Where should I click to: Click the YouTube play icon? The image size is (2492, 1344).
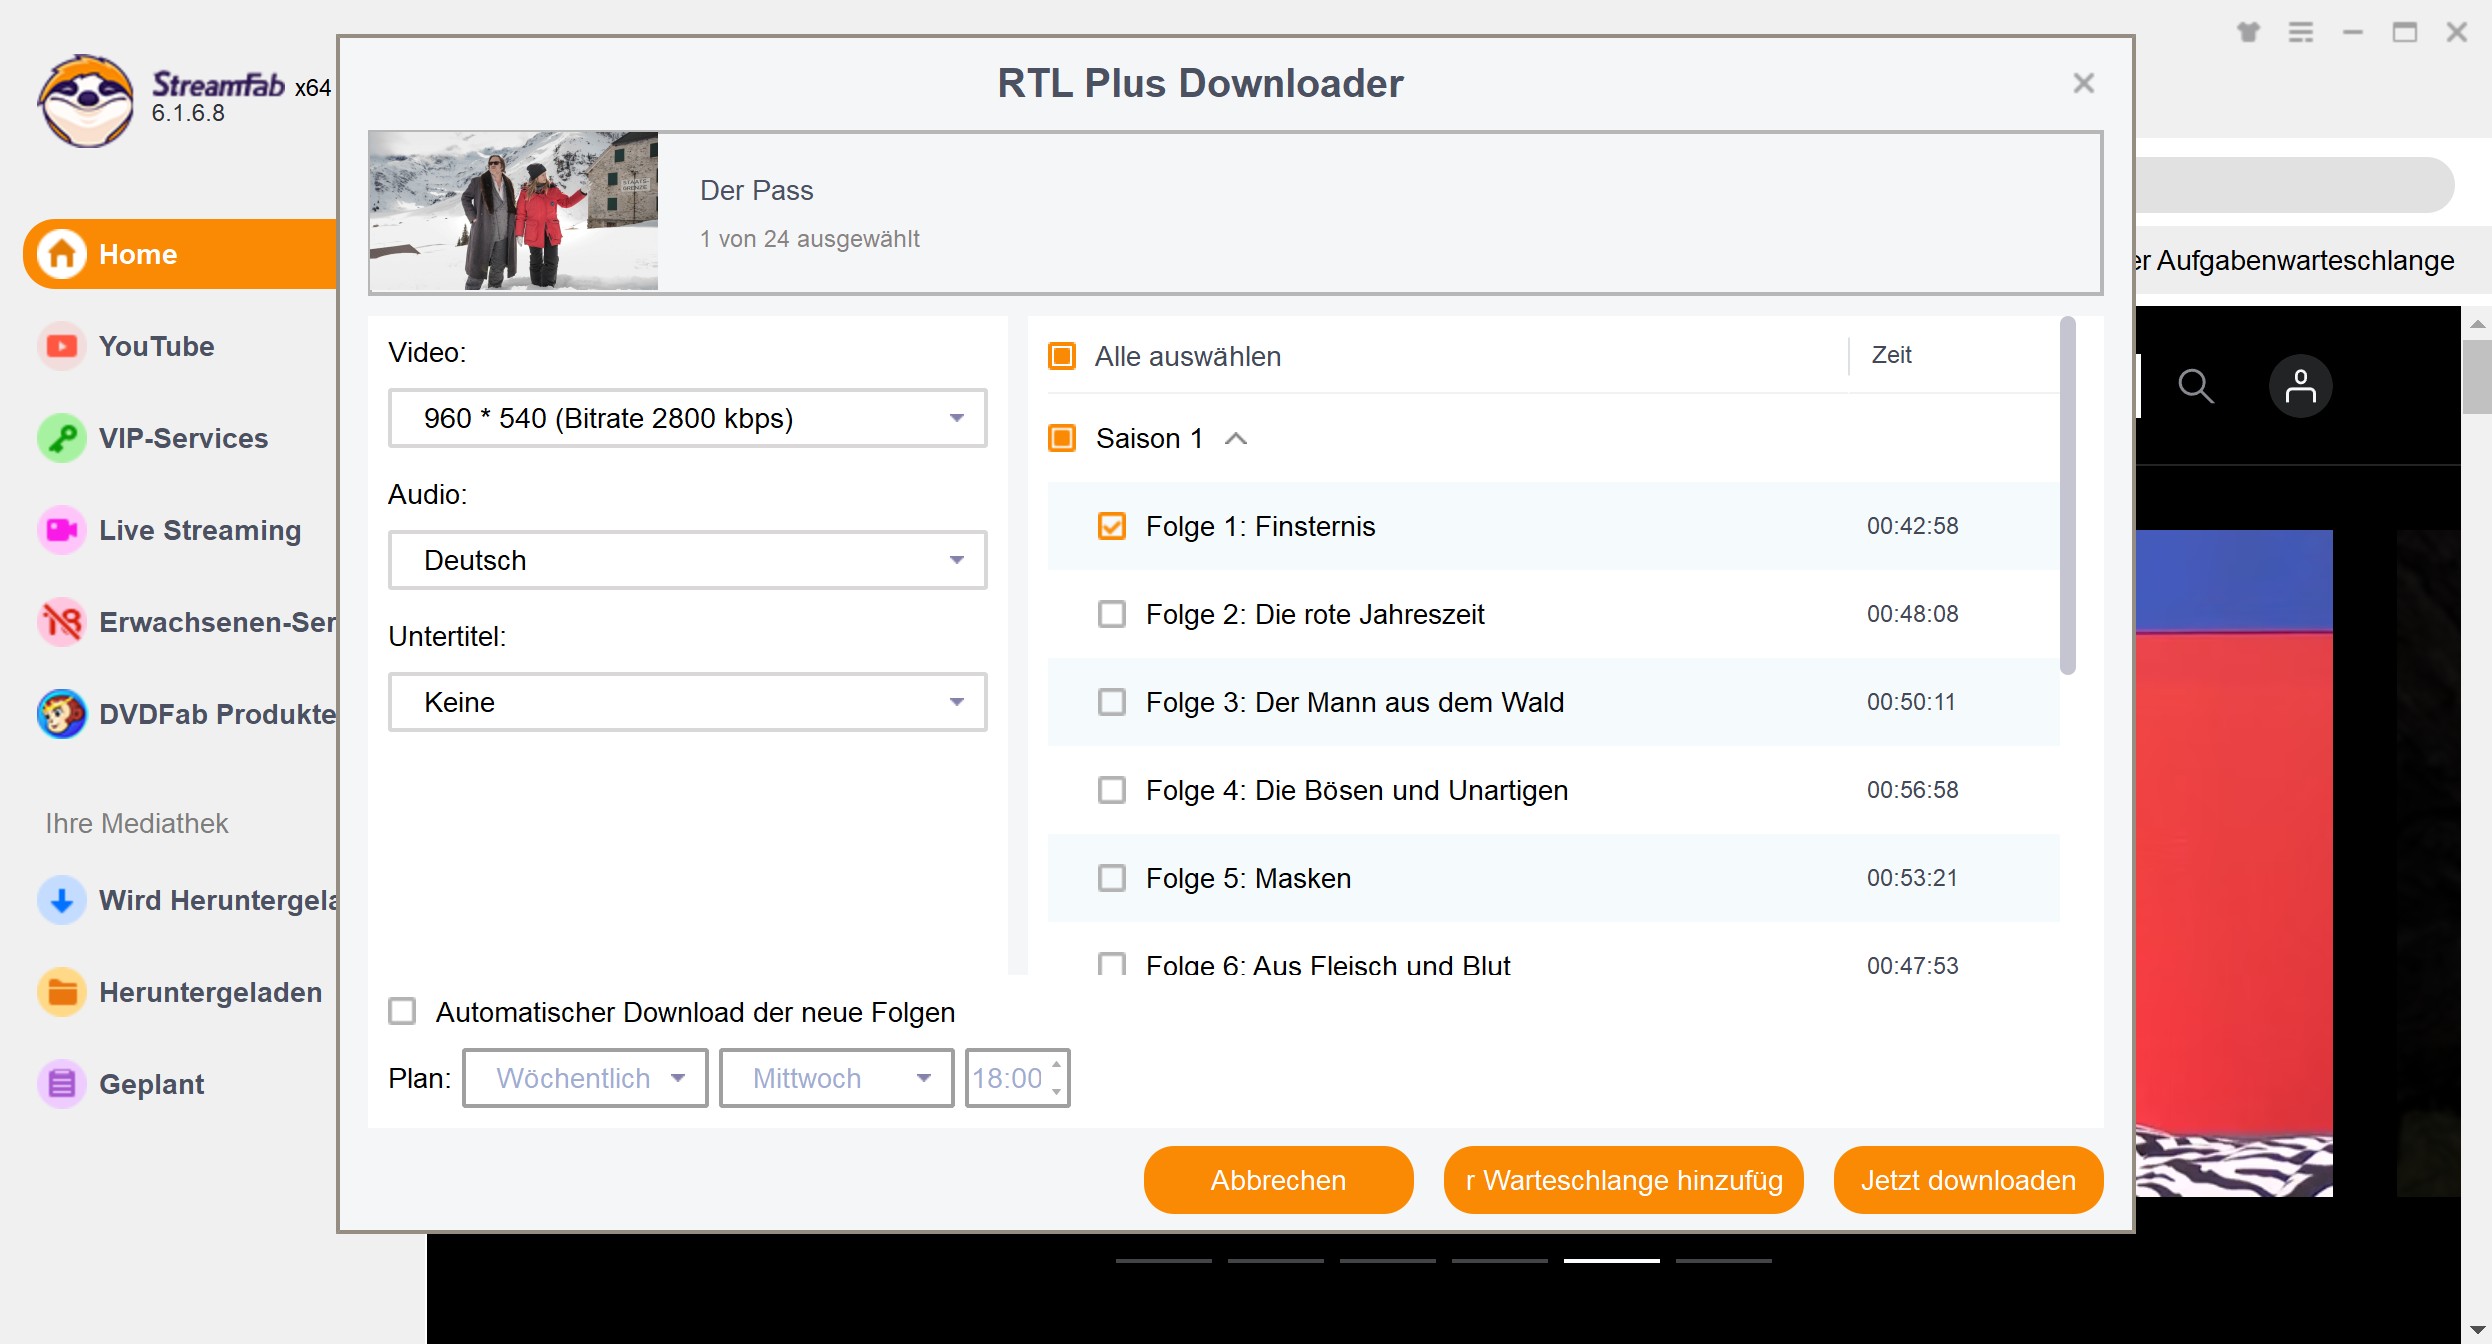(62, 346)
